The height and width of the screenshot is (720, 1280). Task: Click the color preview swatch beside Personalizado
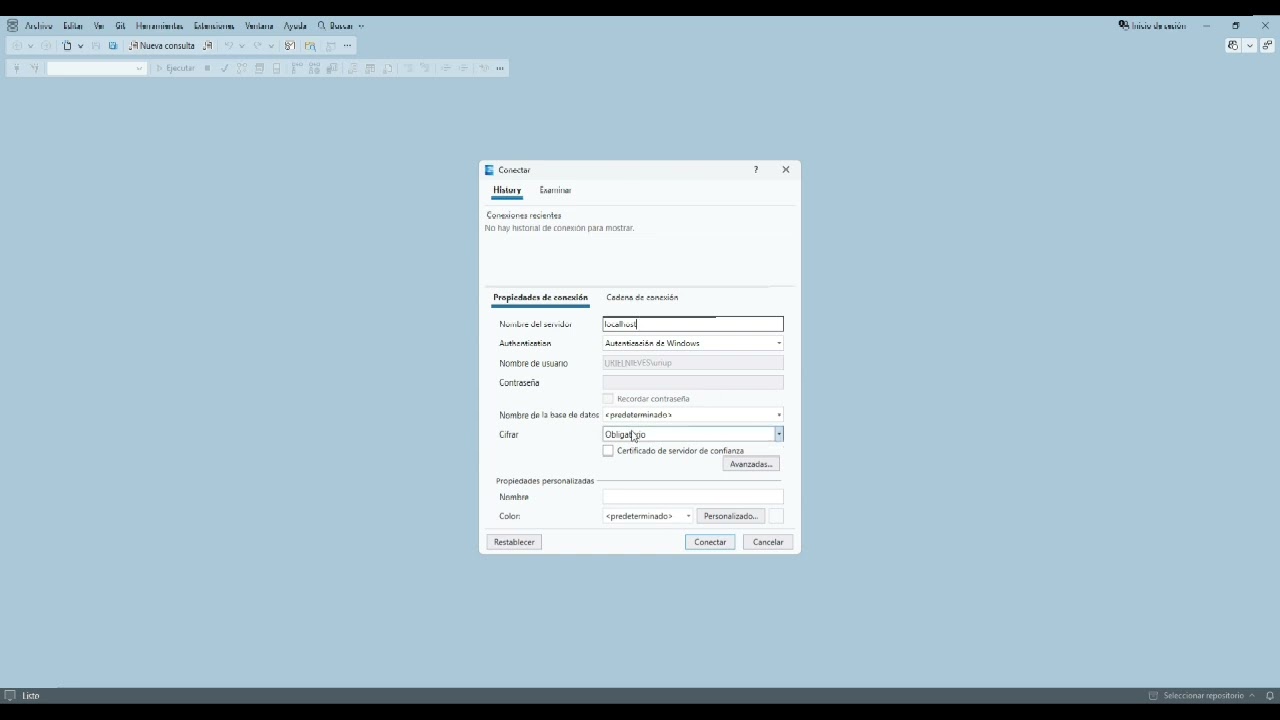[x=776, y=516]
